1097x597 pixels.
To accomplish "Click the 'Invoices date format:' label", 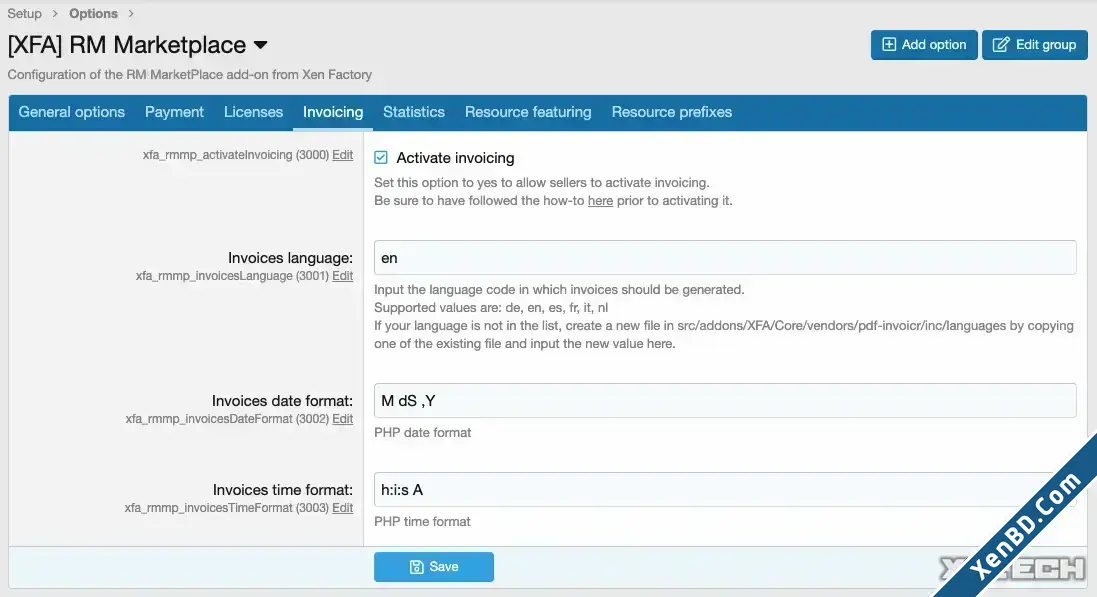I will click(x=282, y=401).
